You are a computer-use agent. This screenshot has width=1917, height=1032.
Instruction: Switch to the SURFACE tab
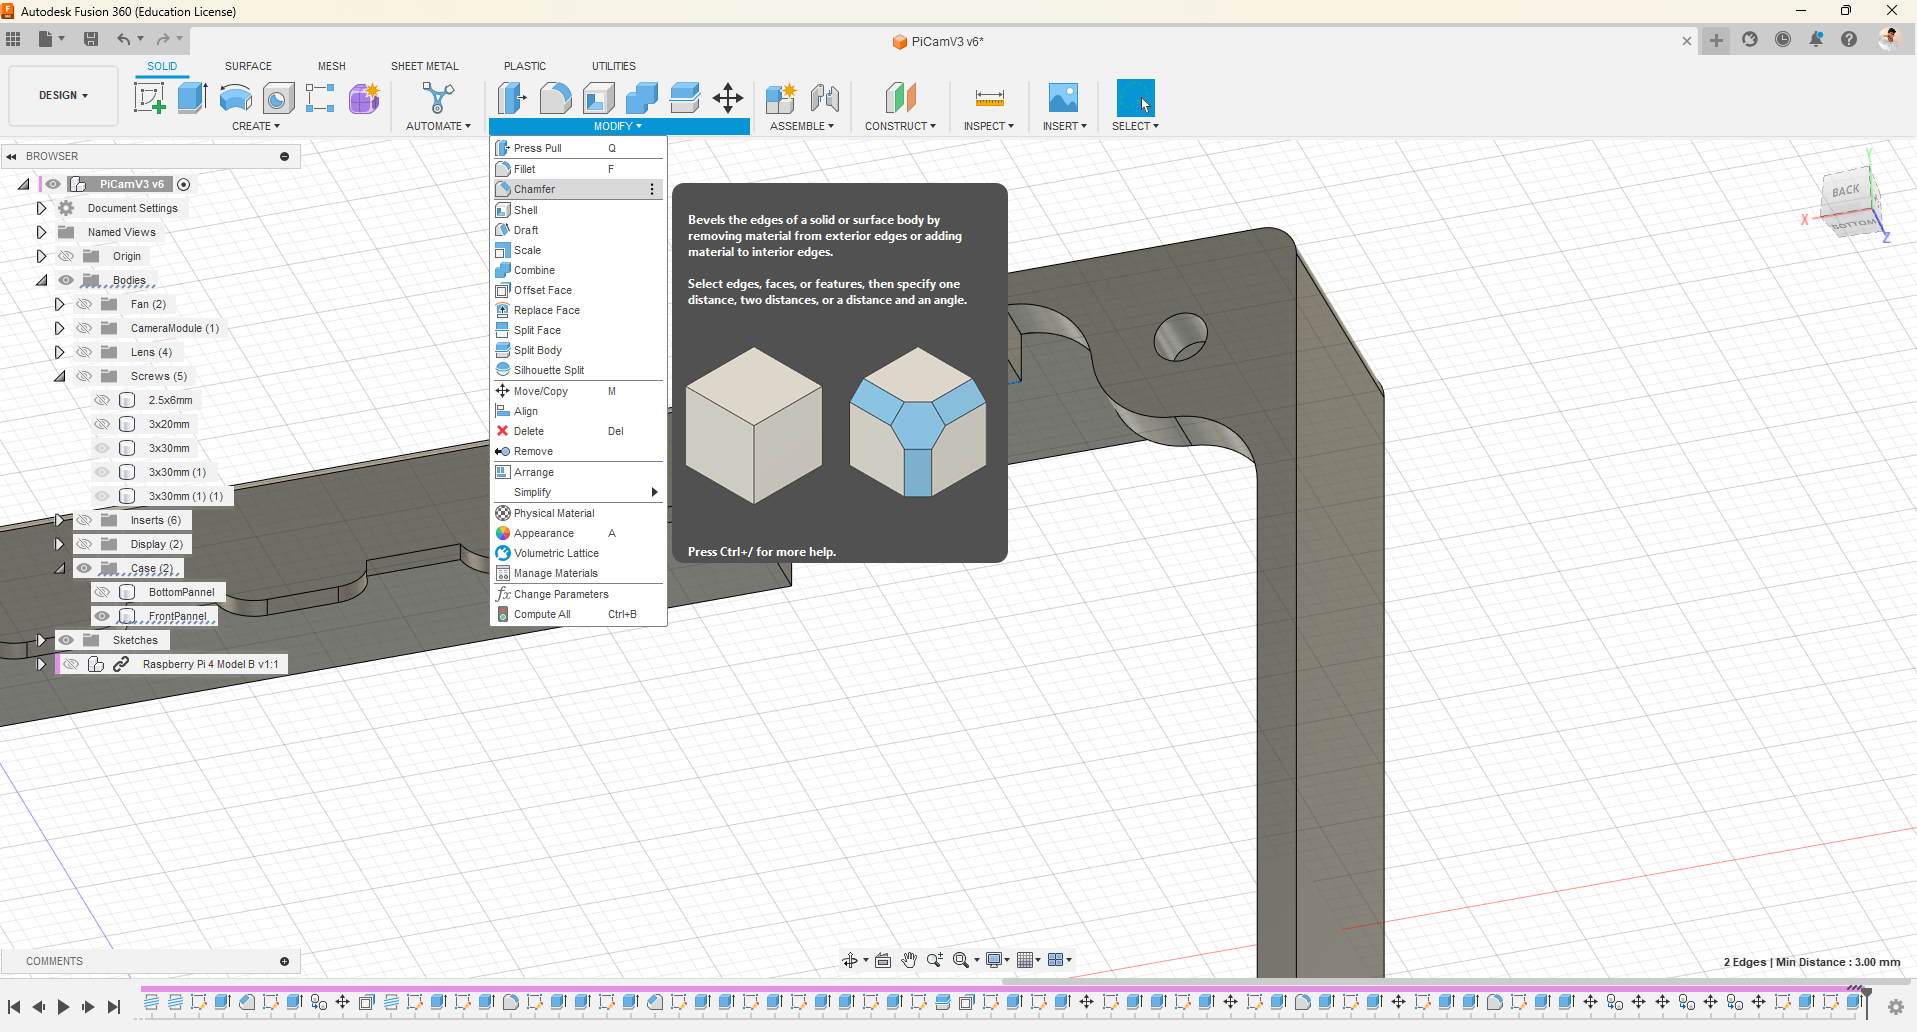(248, 66)
